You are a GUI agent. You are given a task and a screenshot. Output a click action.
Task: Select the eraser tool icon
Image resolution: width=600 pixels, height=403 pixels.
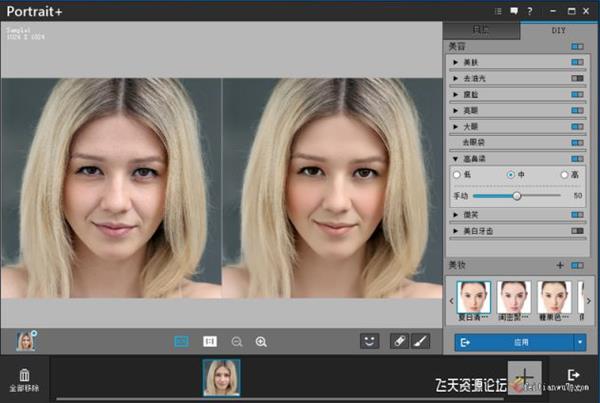399,341
